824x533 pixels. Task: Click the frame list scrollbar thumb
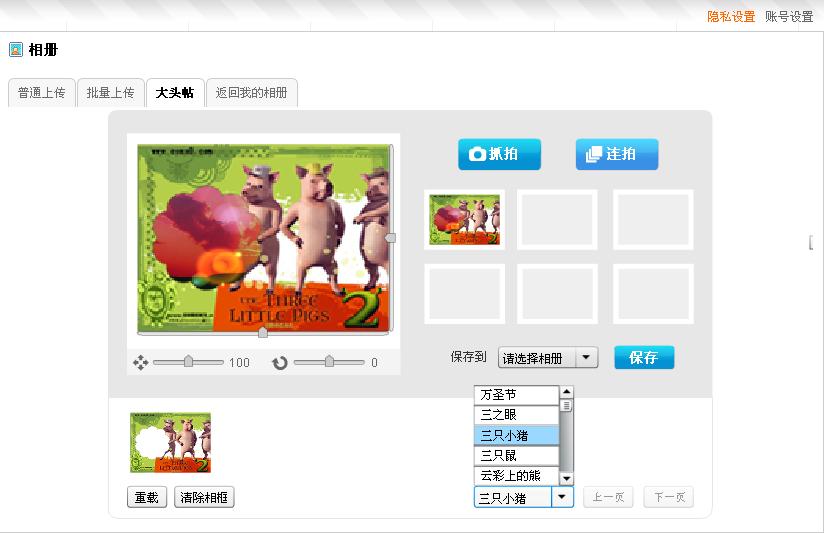pos(566,406)
